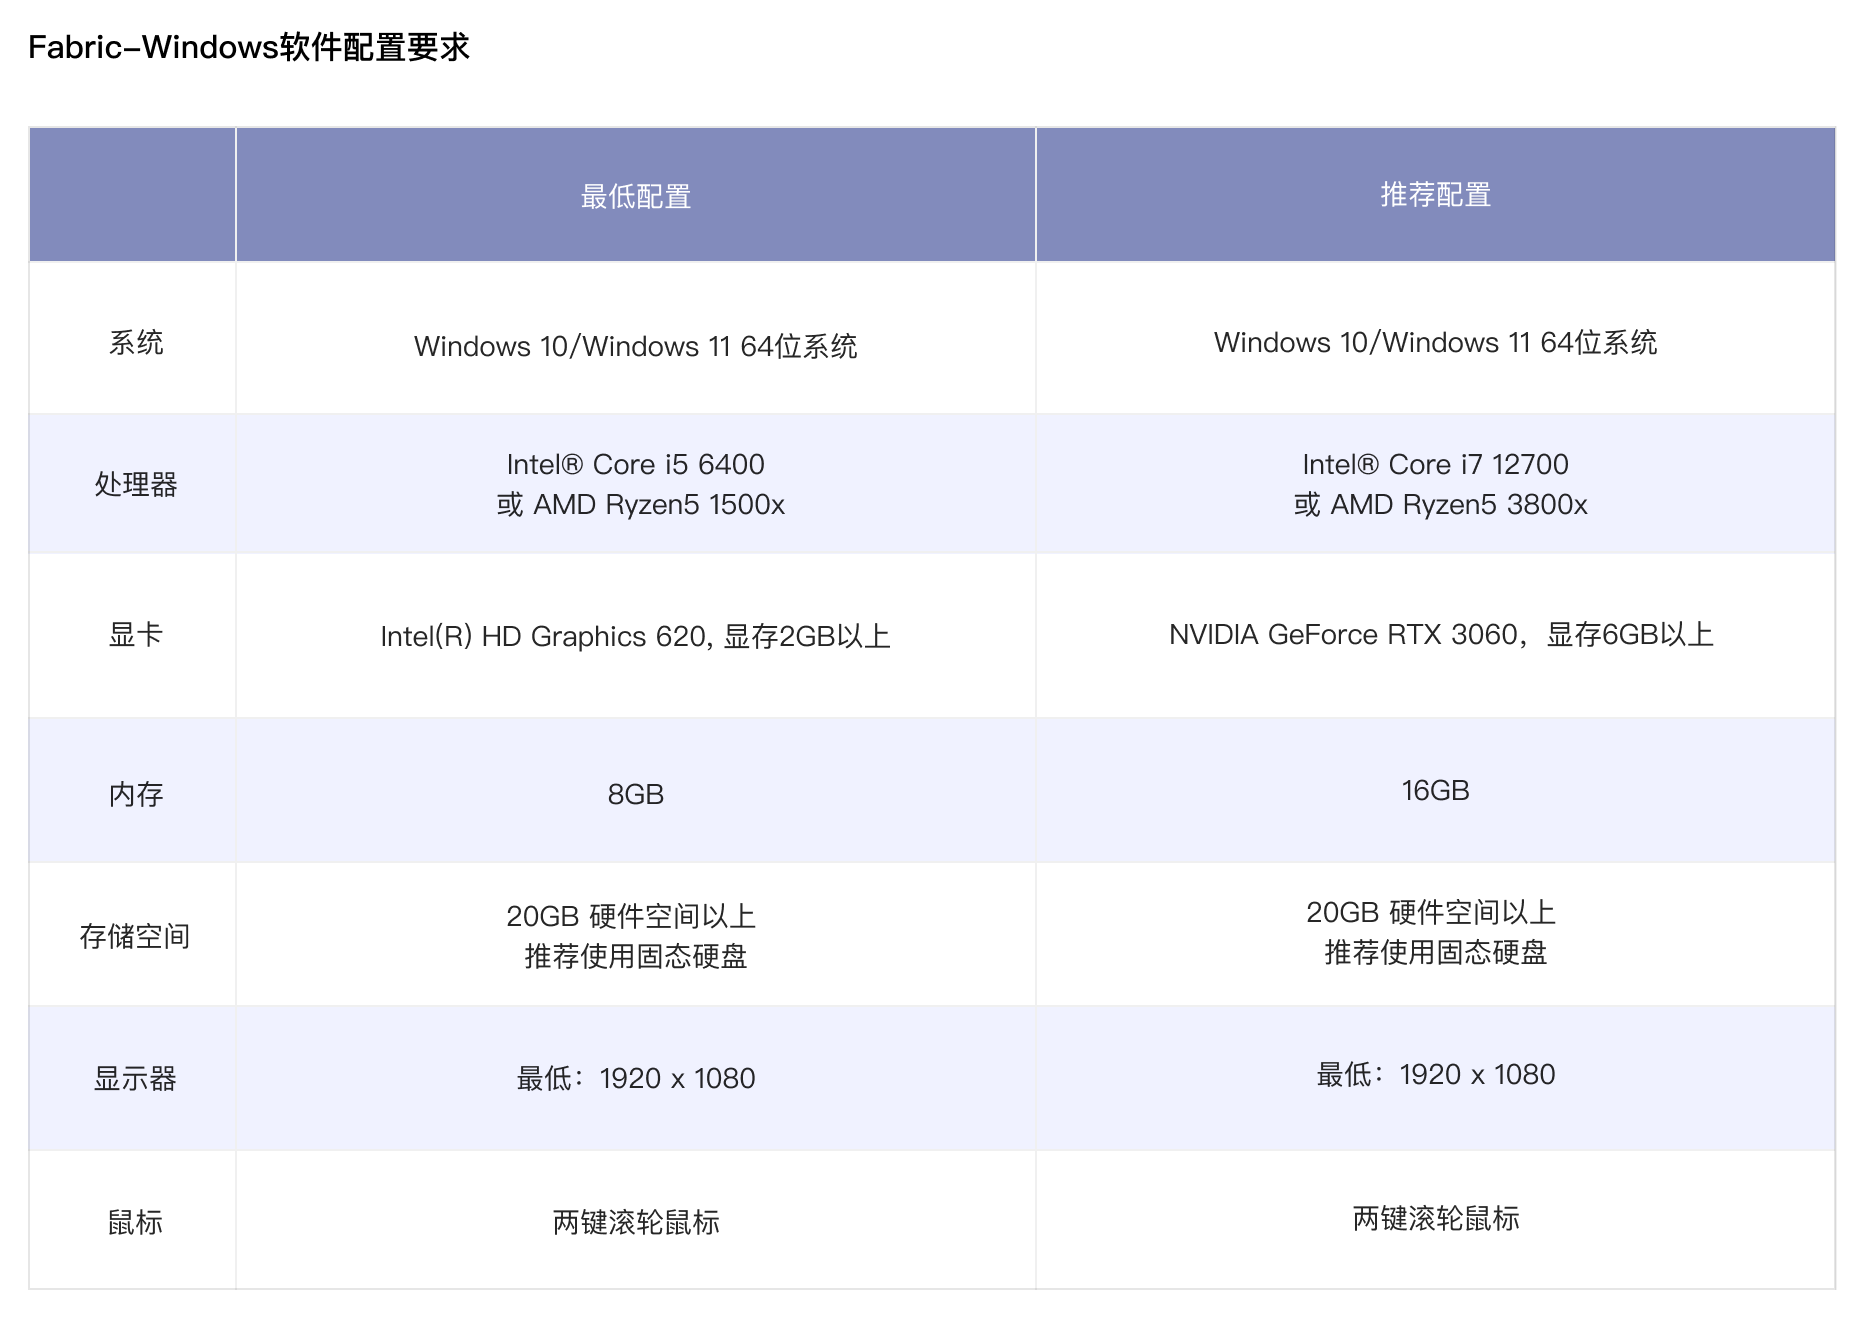Image resolution: width=1866 pixels, height=1324 pixels.
Task: Click the 鼠标 row label
Action: click(x=135, y=1222)
